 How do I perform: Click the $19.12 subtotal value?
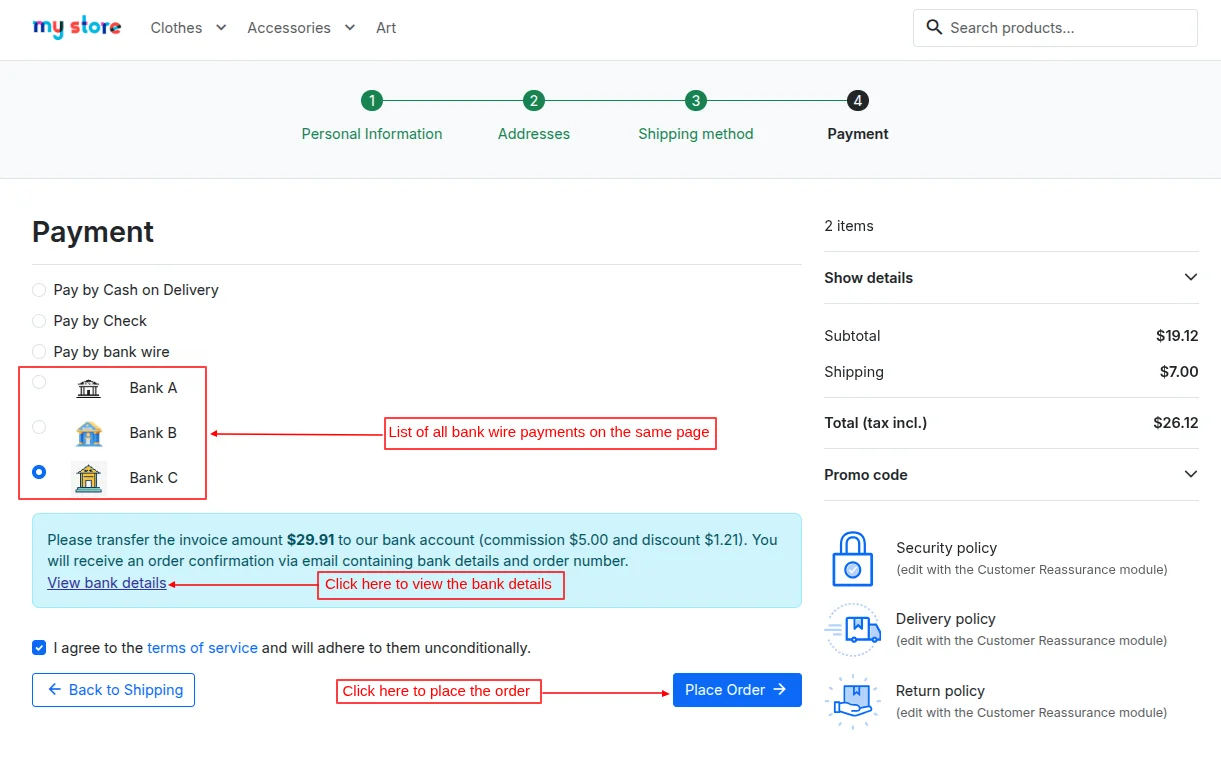click(1177, 336)
